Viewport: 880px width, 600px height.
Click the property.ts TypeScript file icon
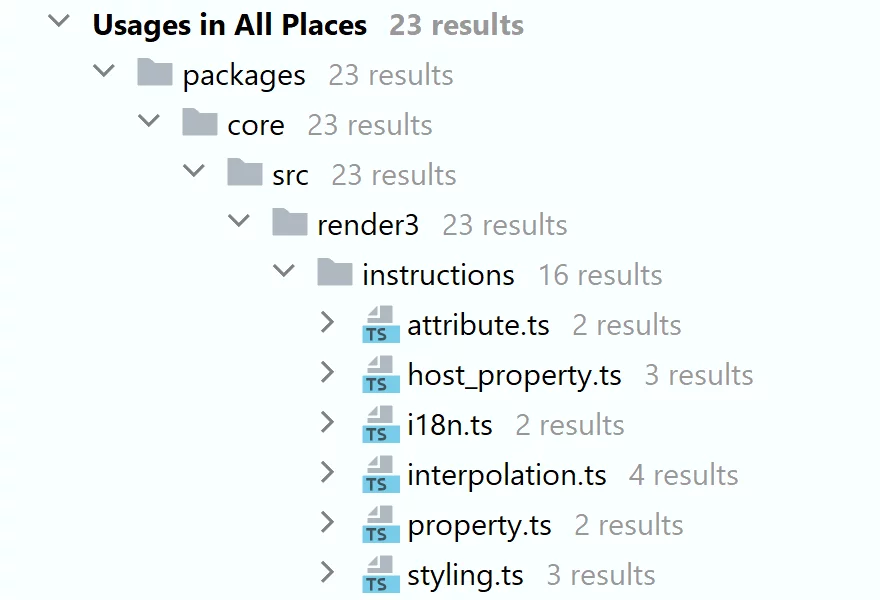tap(381, 524)
